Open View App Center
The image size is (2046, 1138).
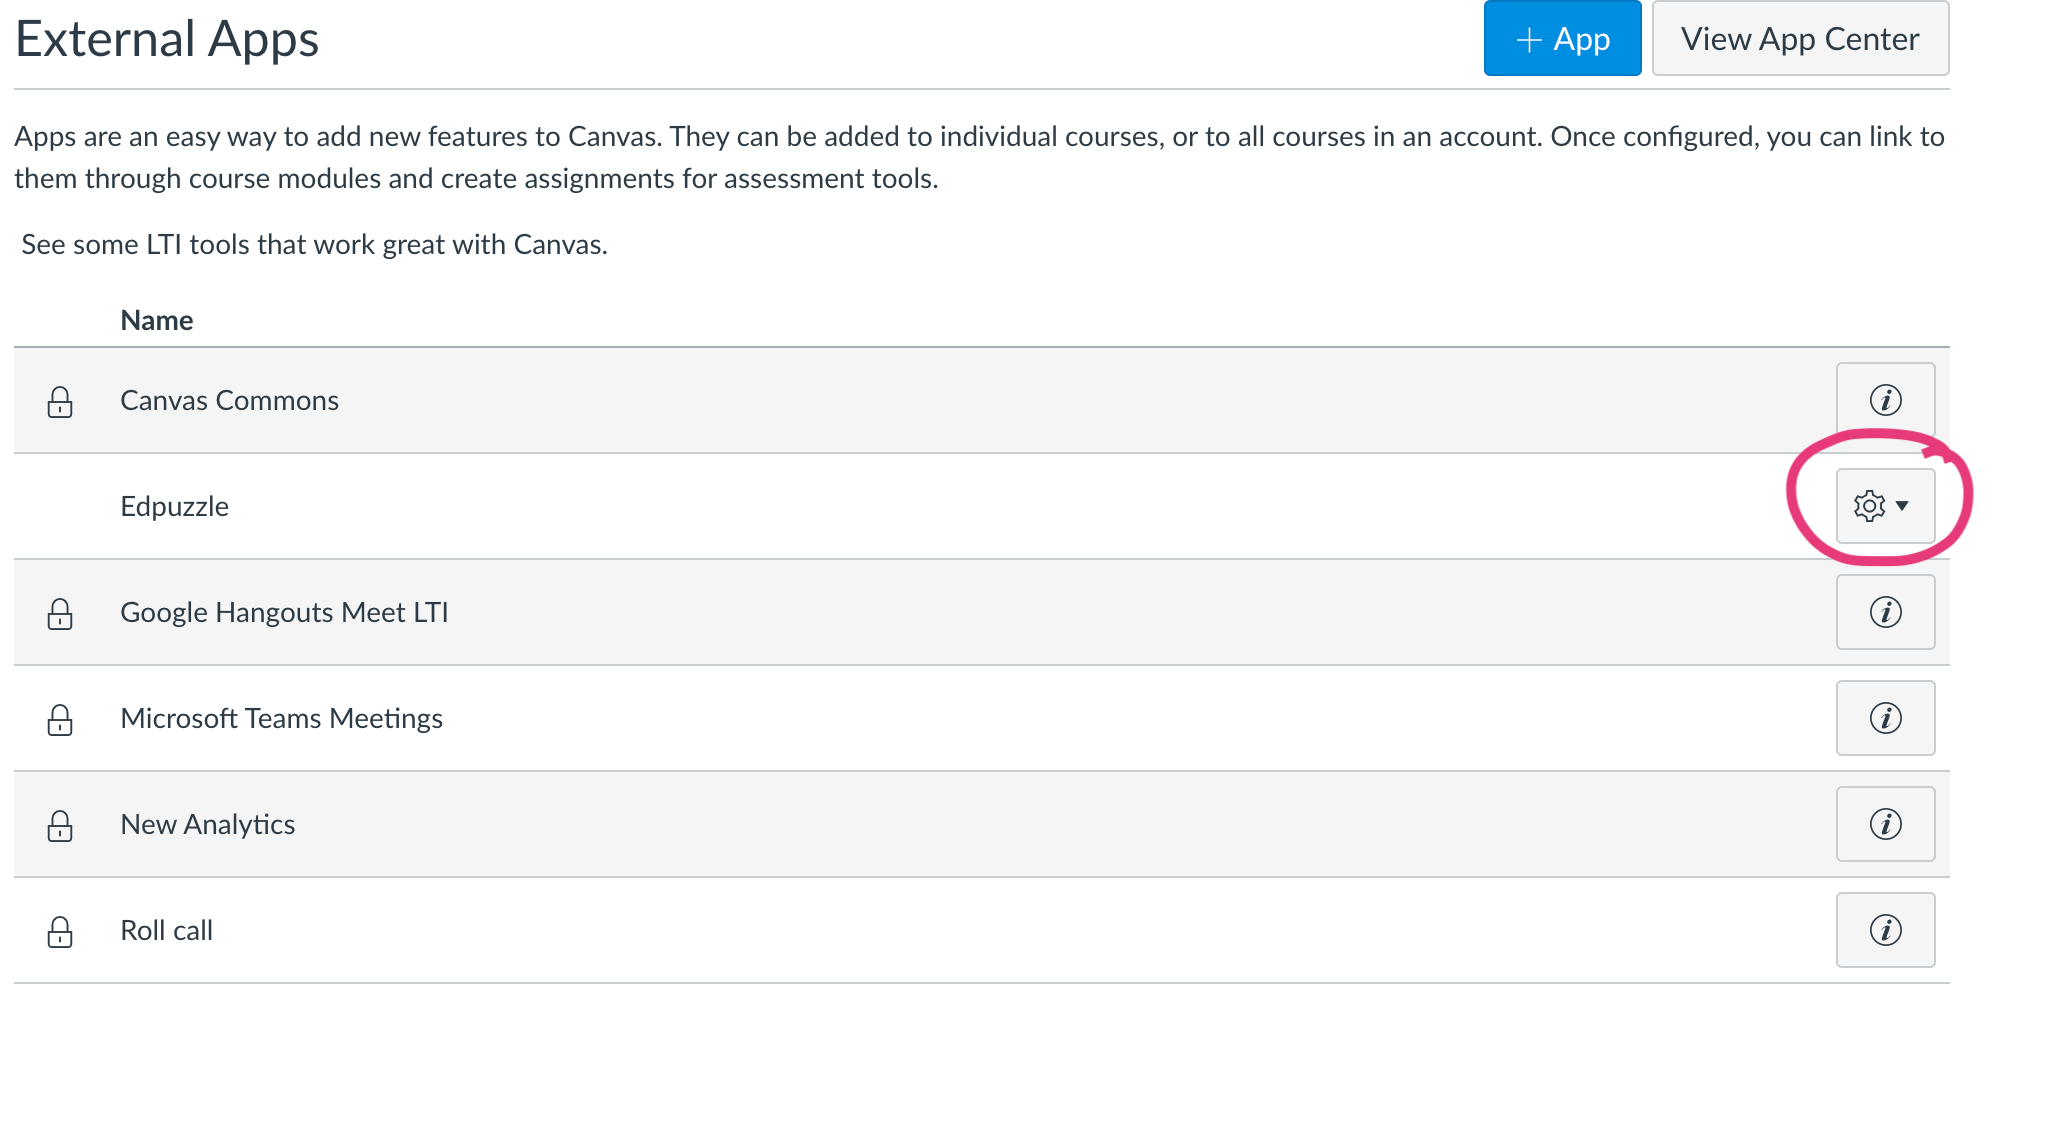click(1800, 39)
